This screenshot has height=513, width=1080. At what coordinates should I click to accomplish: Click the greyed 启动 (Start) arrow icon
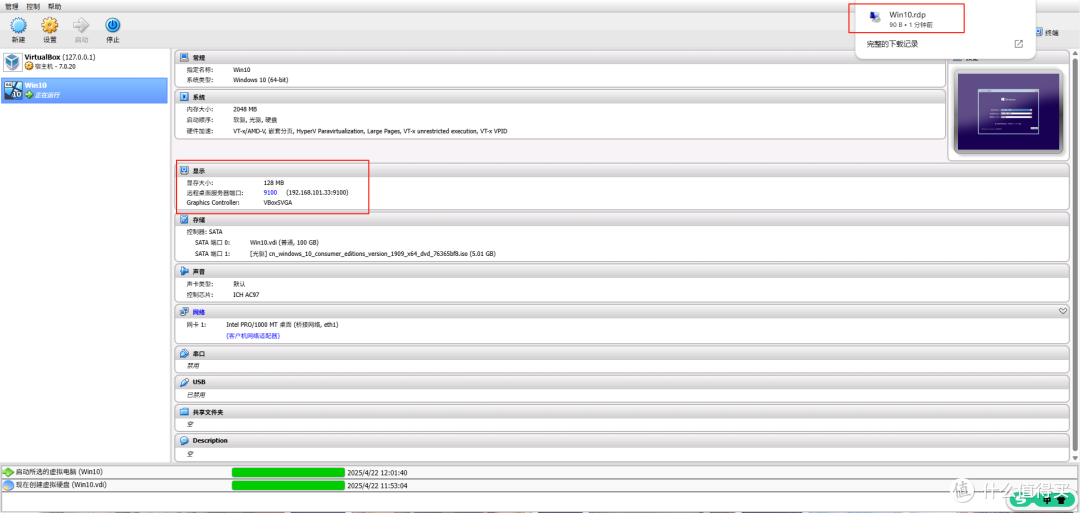[x=81, y=25]
